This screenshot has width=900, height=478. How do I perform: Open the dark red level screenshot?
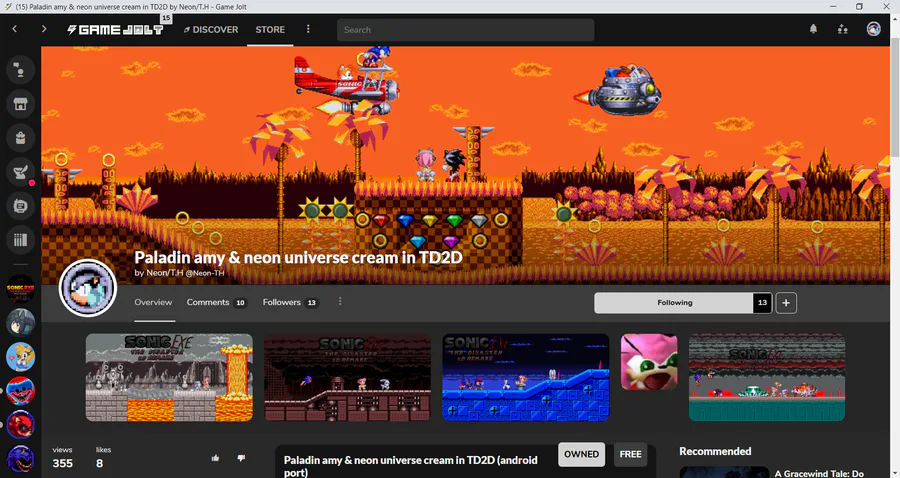(x=347, y=378)
